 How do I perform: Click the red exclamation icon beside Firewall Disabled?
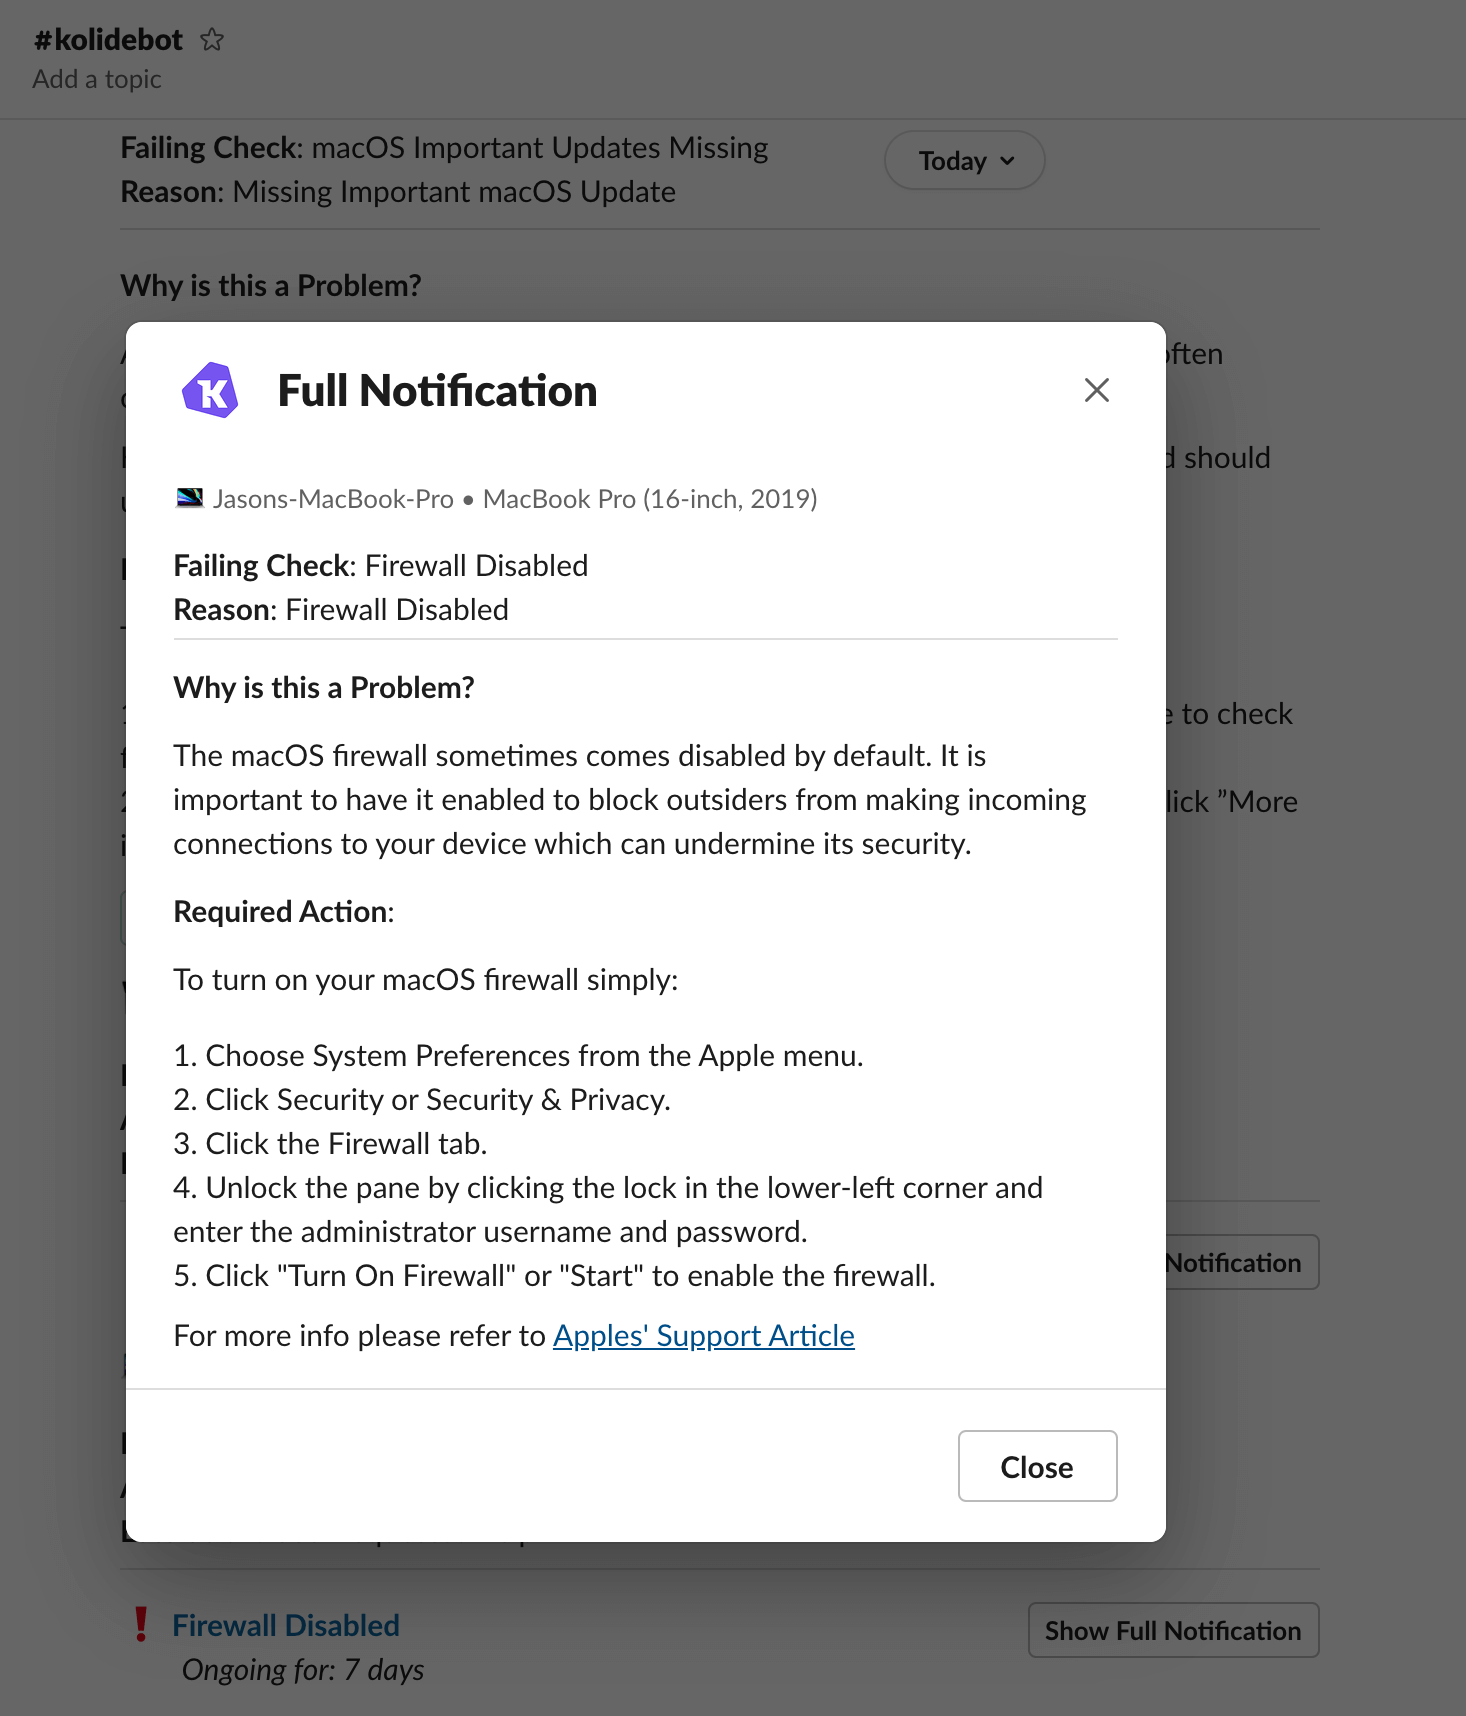click(x=141, y=1624)
